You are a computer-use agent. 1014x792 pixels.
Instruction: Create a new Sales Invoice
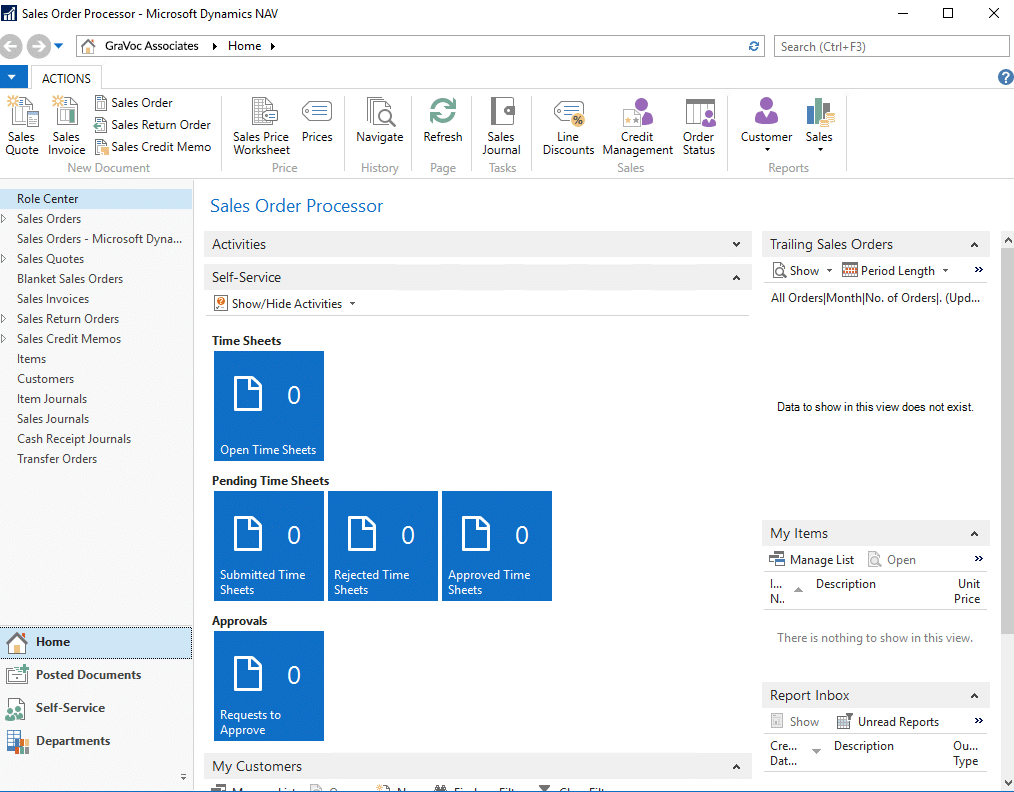click(66, 126)
